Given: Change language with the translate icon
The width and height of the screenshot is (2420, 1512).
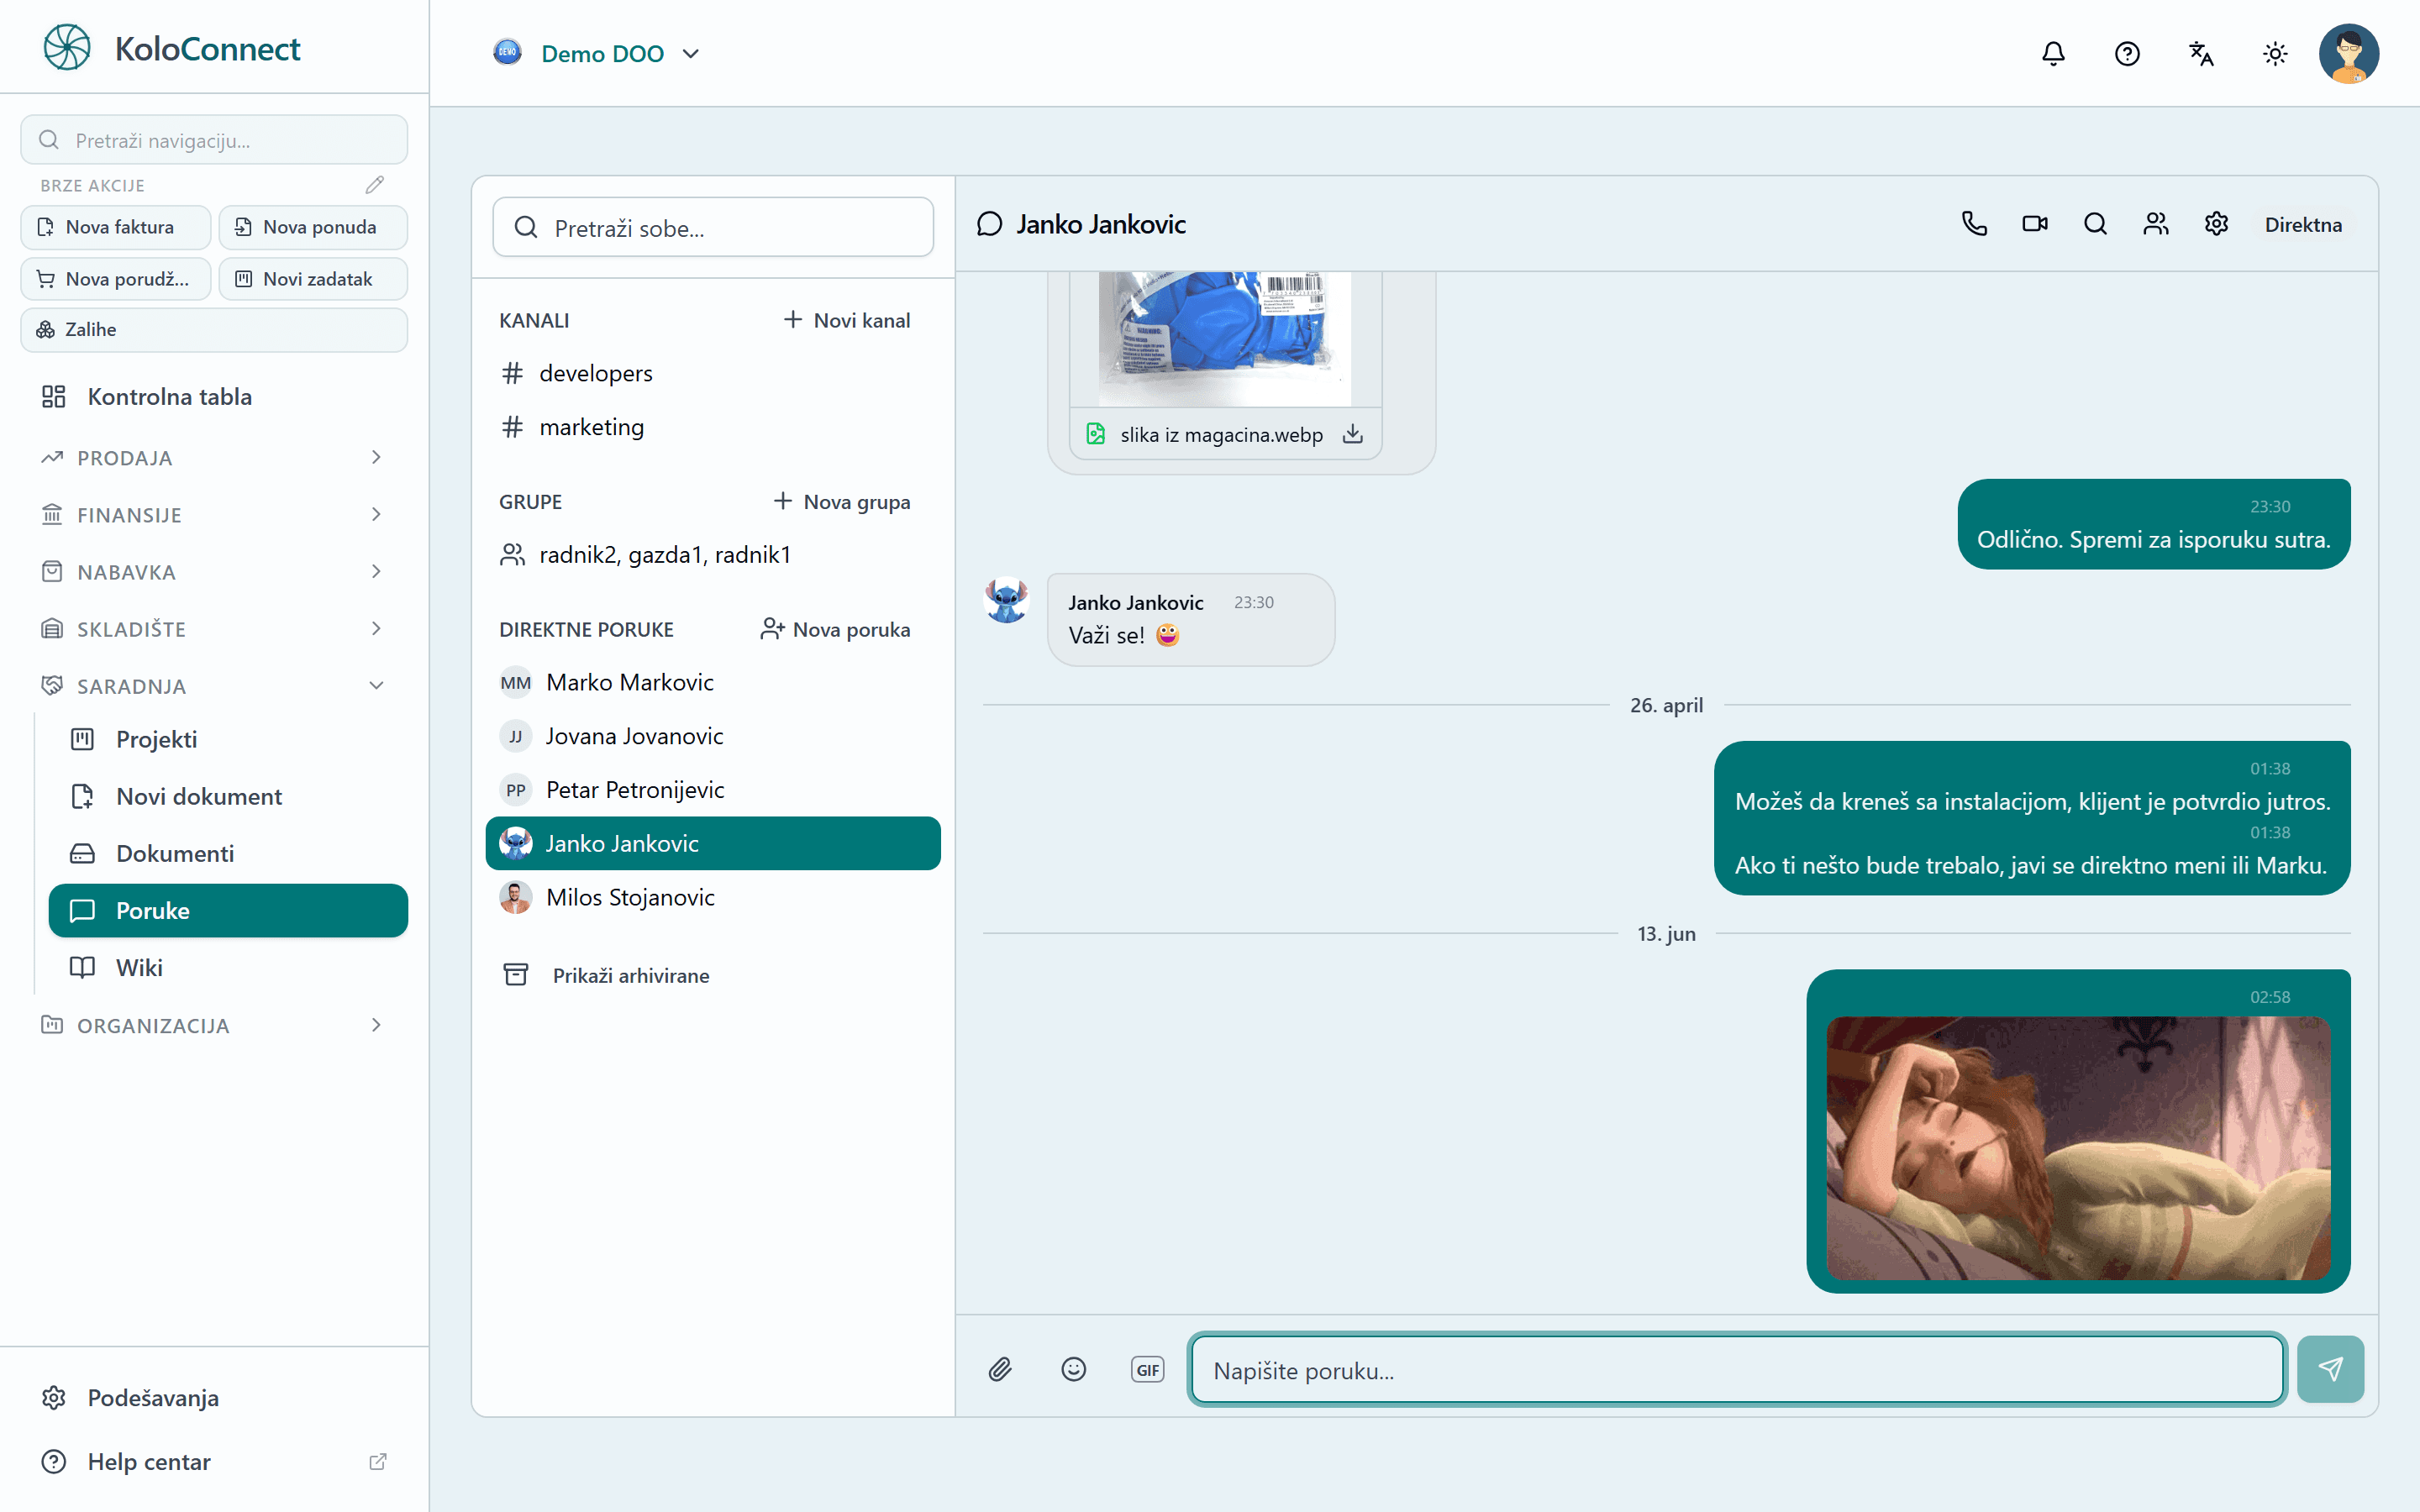Looking at the screenshot, I should point(2201,53).
